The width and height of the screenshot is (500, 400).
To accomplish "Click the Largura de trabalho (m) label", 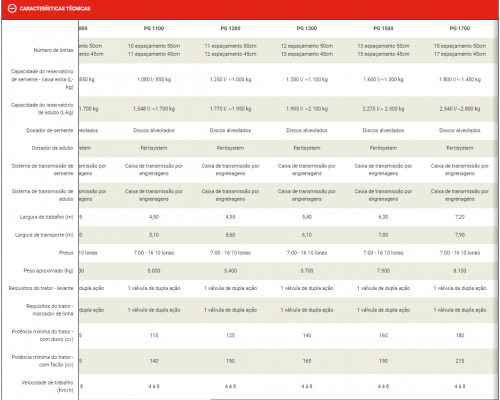I will point(46,217).
